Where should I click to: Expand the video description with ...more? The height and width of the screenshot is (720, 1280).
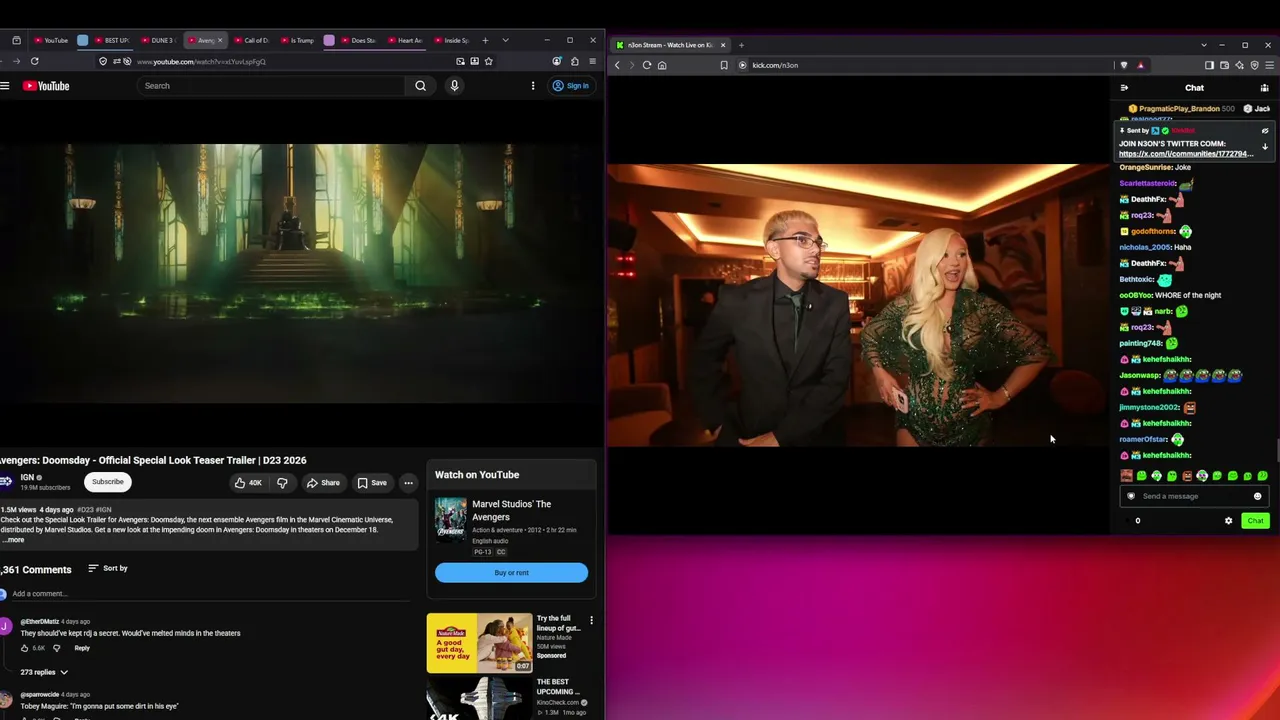pyautogui.click(x=13, y=540)
